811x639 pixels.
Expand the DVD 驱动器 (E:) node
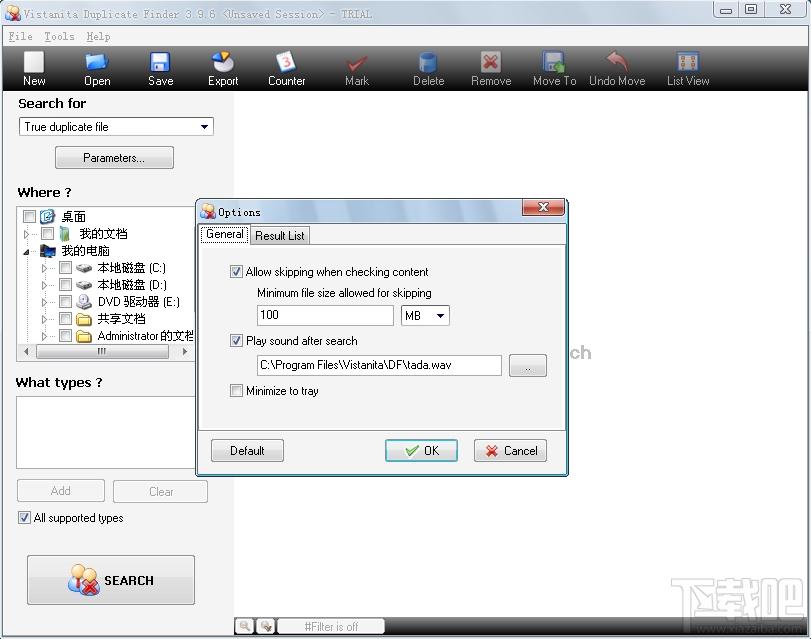[44, 303]
